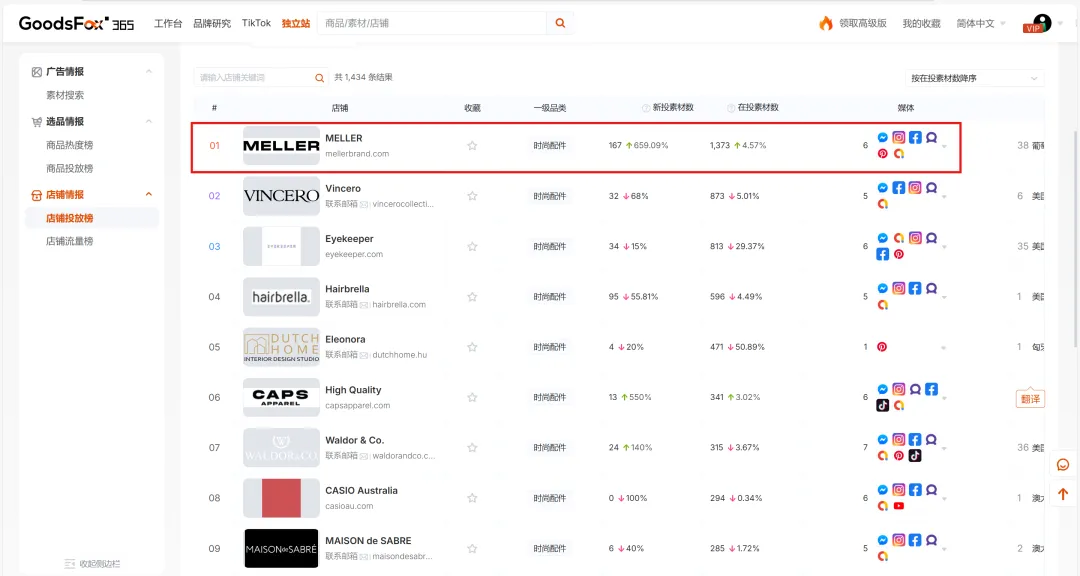Open 商品投放榜 in the sidebar
Screen dimensions: 1080x576
pyautogui.click(x=70, y=168)
